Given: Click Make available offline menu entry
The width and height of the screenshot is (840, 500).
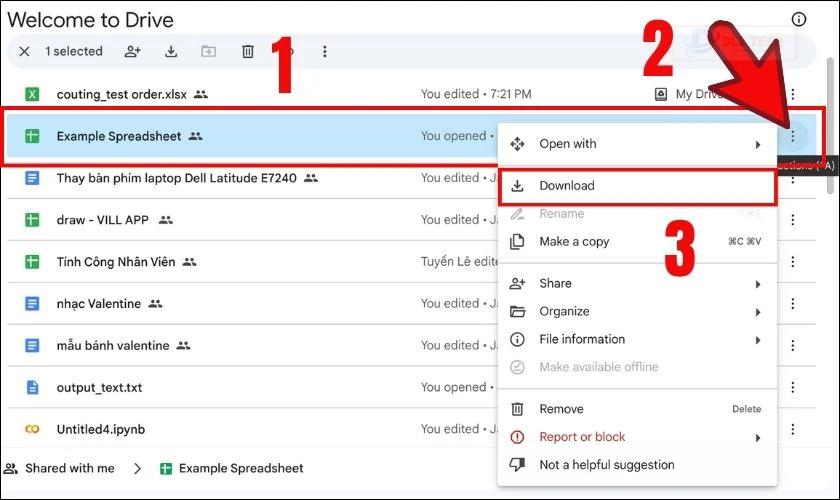Looking at the screenshot, I should [638, 367].
